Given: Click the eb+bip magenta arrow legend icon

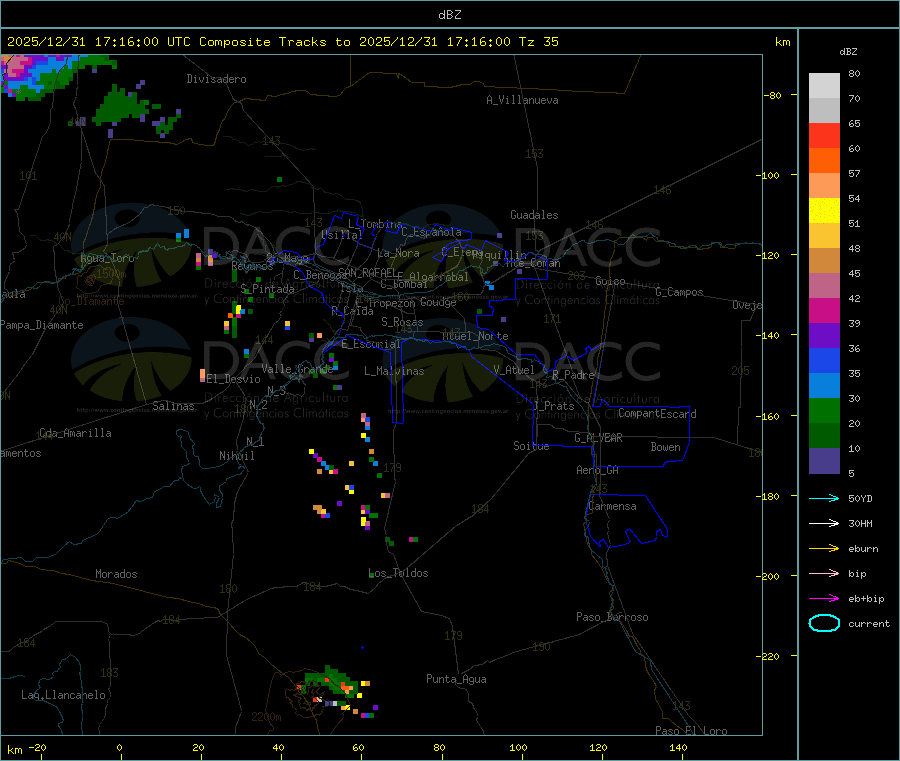Looking at the screenshot, I should (x=824, y=599).
